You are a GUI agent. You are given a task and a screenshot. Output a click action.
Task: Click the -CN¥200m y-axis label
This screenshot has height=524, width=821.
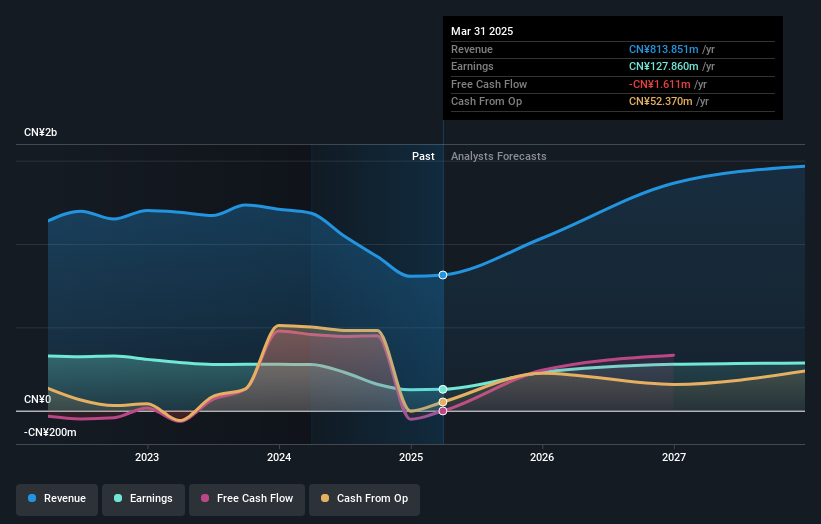coord(50,432)
